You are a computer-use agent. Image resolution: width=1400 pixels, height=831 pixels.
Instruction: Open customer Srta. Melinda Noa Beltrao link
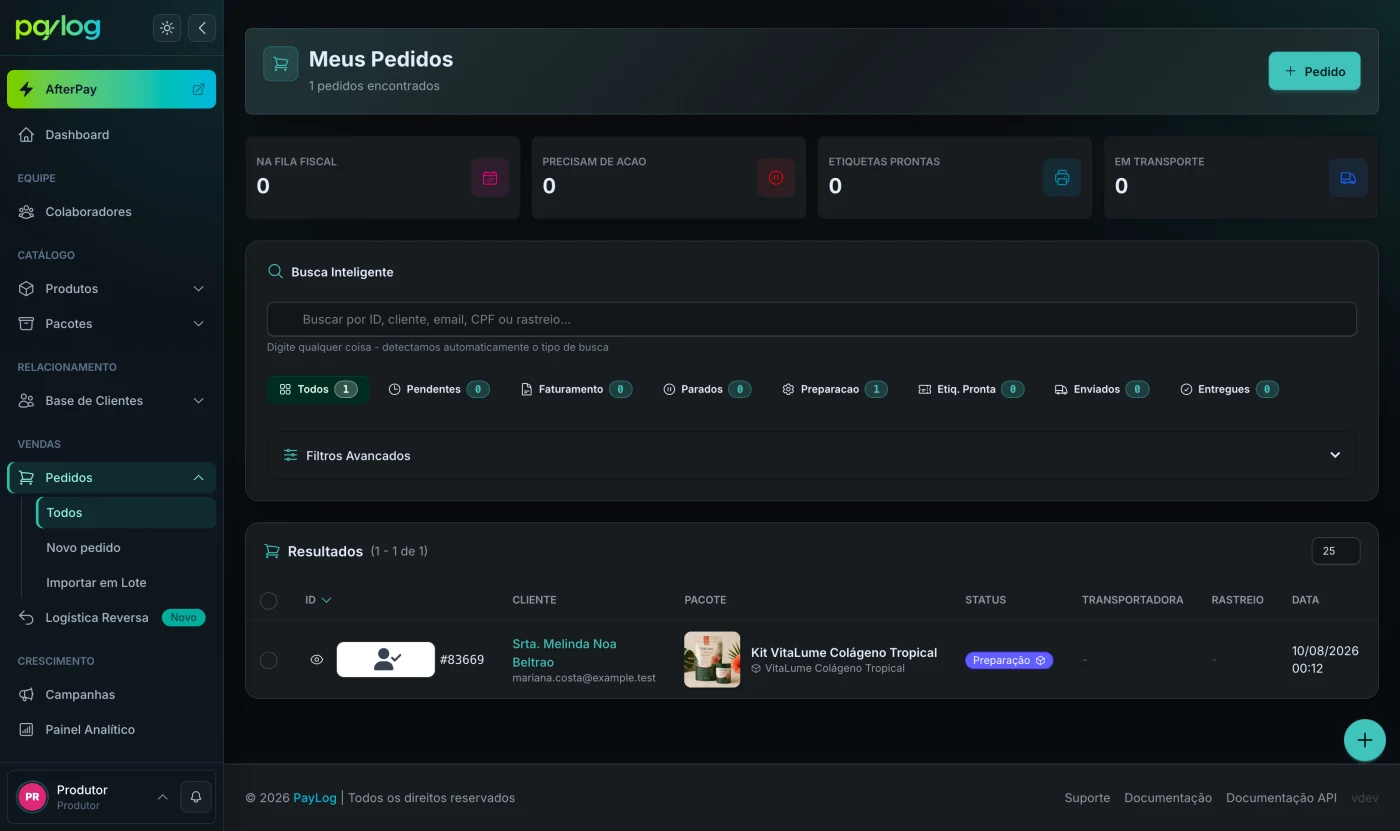pos(564,653)
